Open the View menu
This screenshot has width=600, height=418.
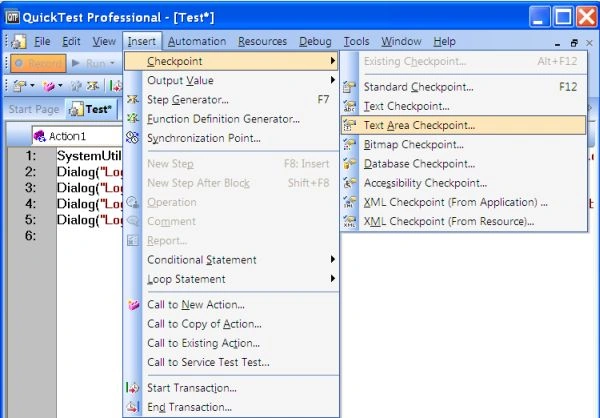pyautogui.click(x=104, y=41)
